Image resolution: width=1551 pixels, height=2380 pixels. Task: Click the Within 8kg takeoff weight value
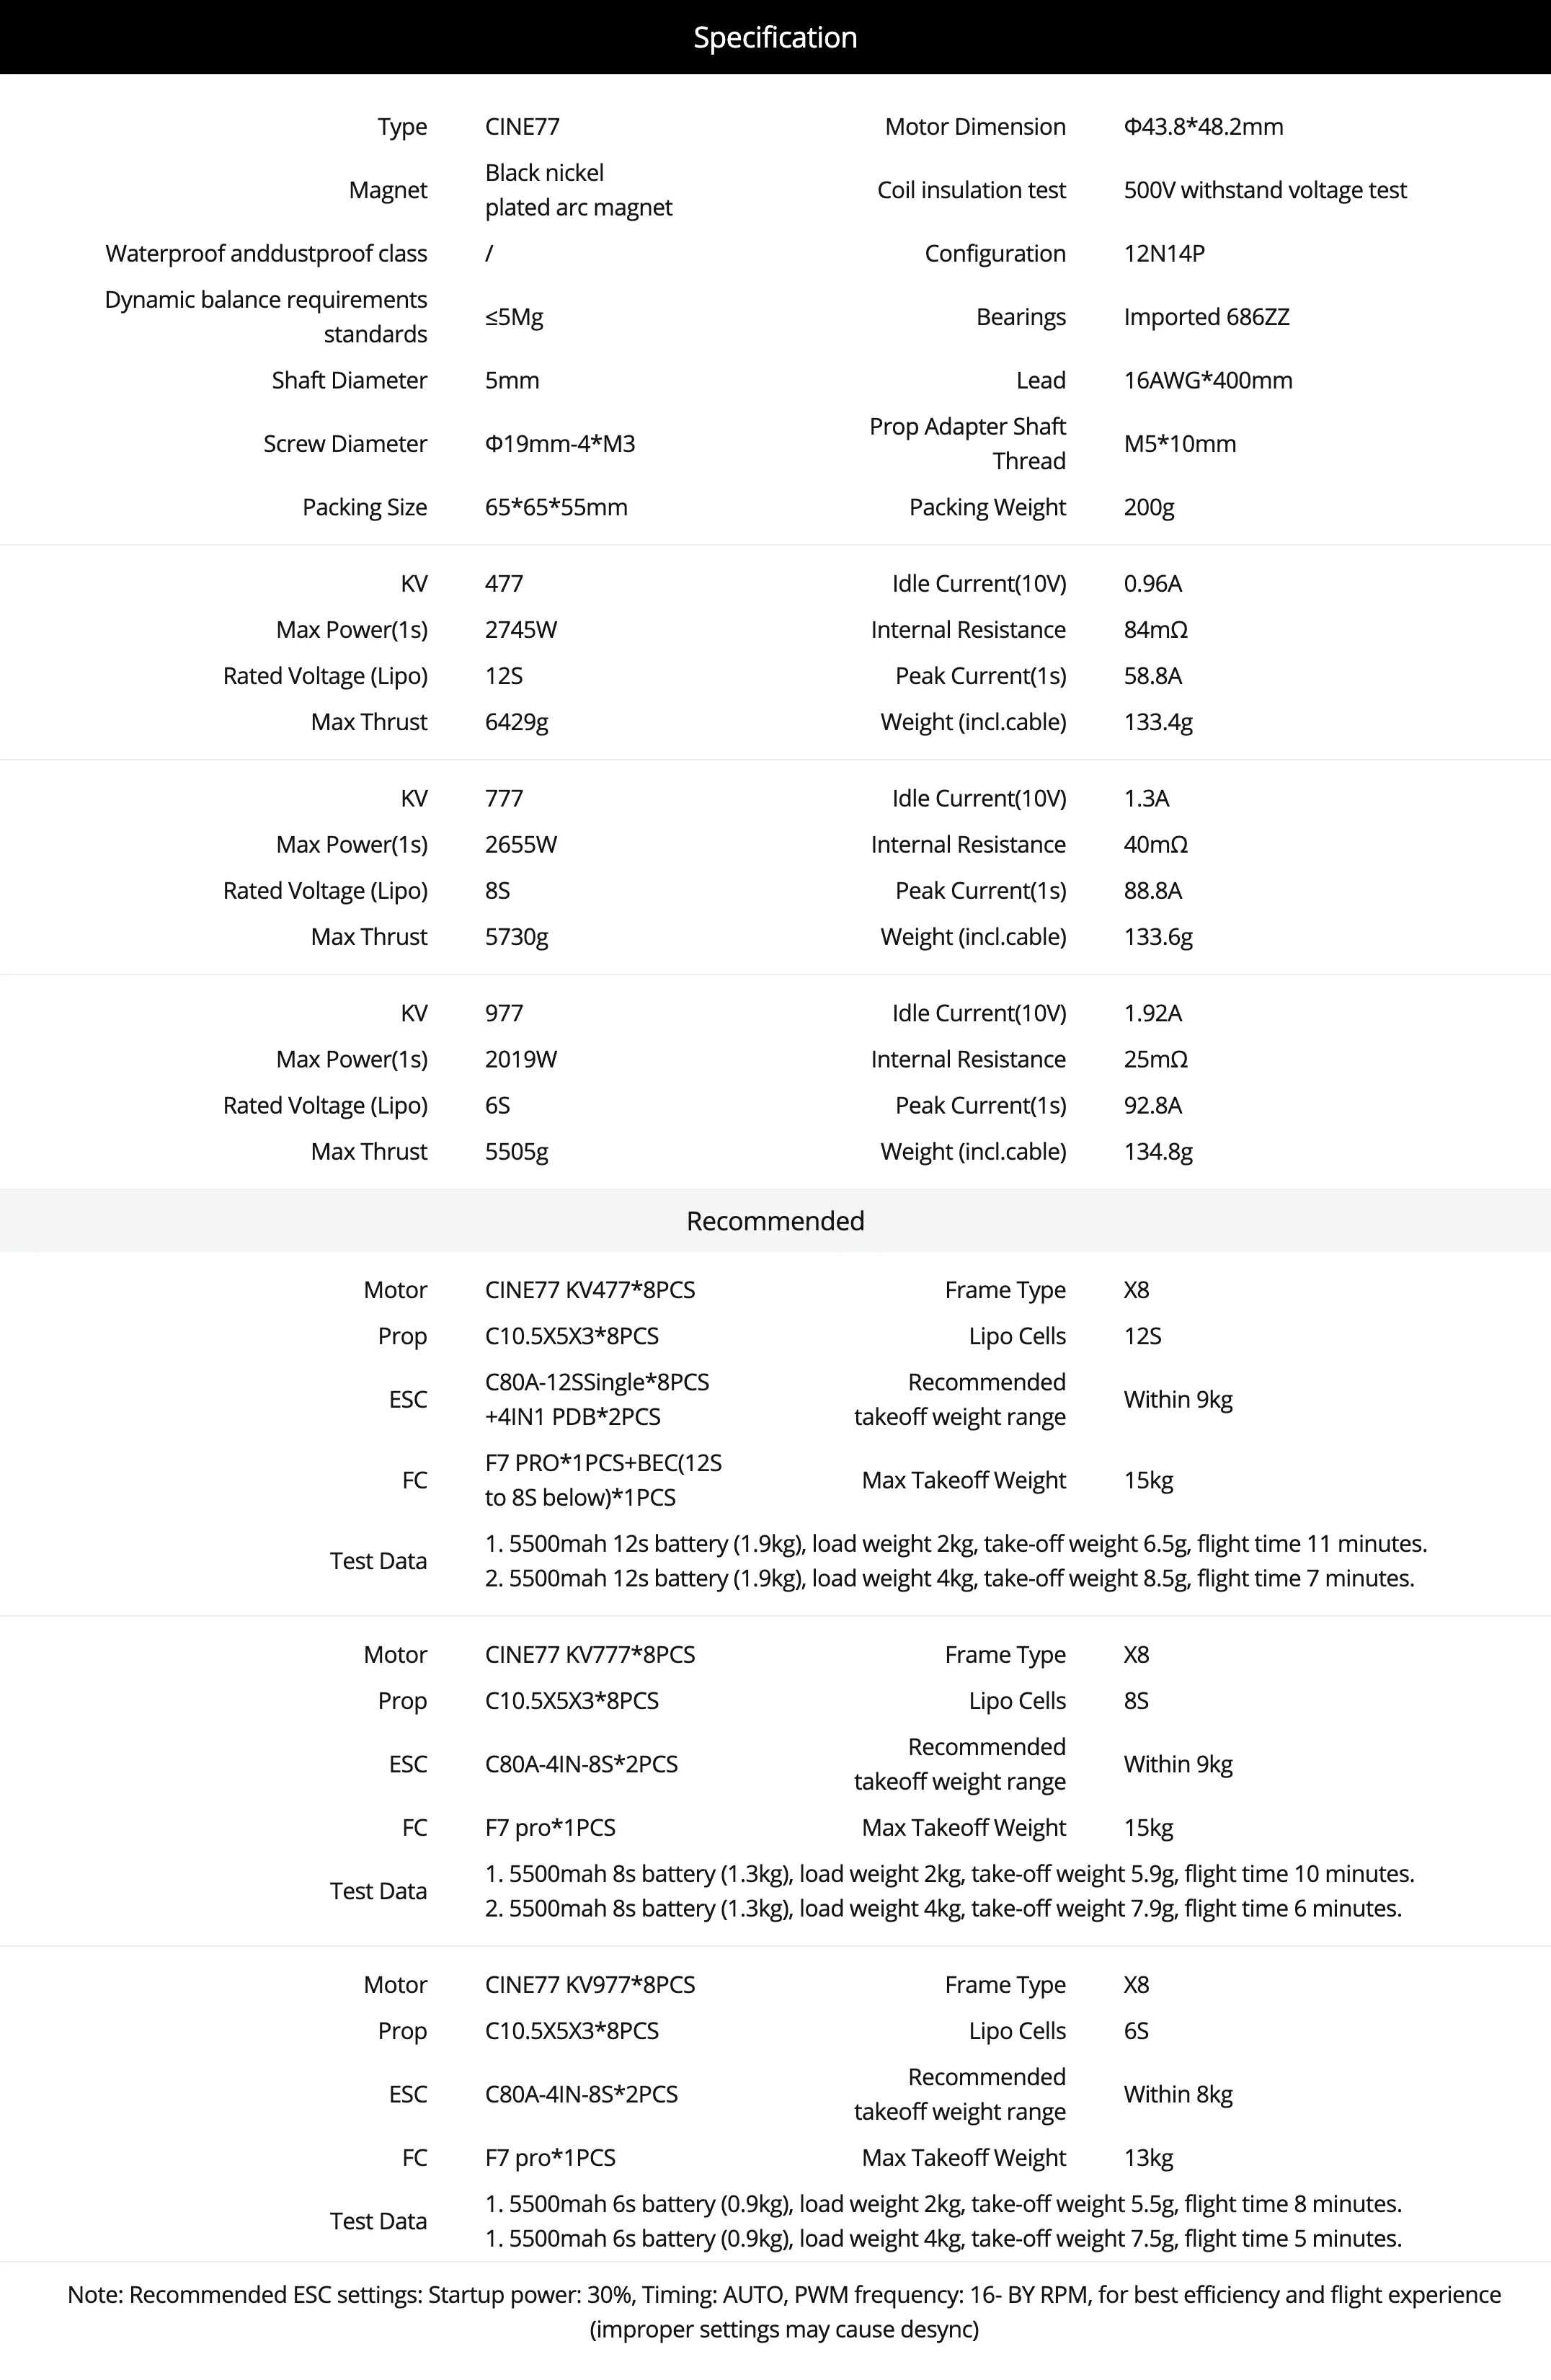click(1178, 2095)
